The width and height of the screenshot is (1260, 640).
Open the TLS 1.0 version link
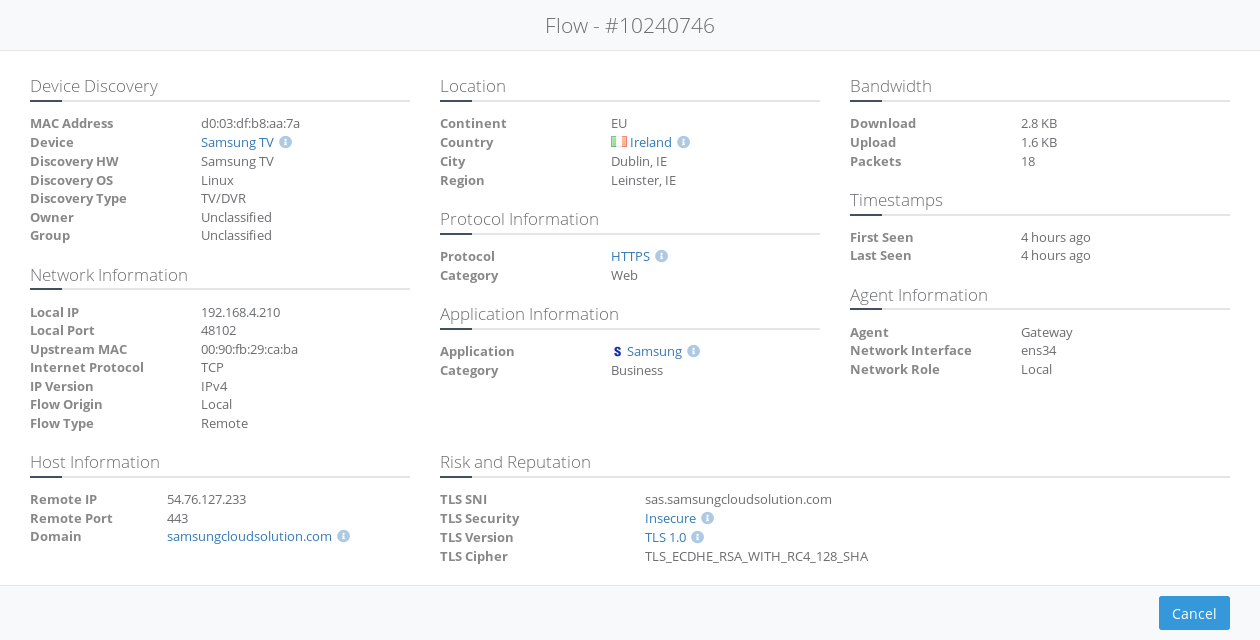coord(665,538)
